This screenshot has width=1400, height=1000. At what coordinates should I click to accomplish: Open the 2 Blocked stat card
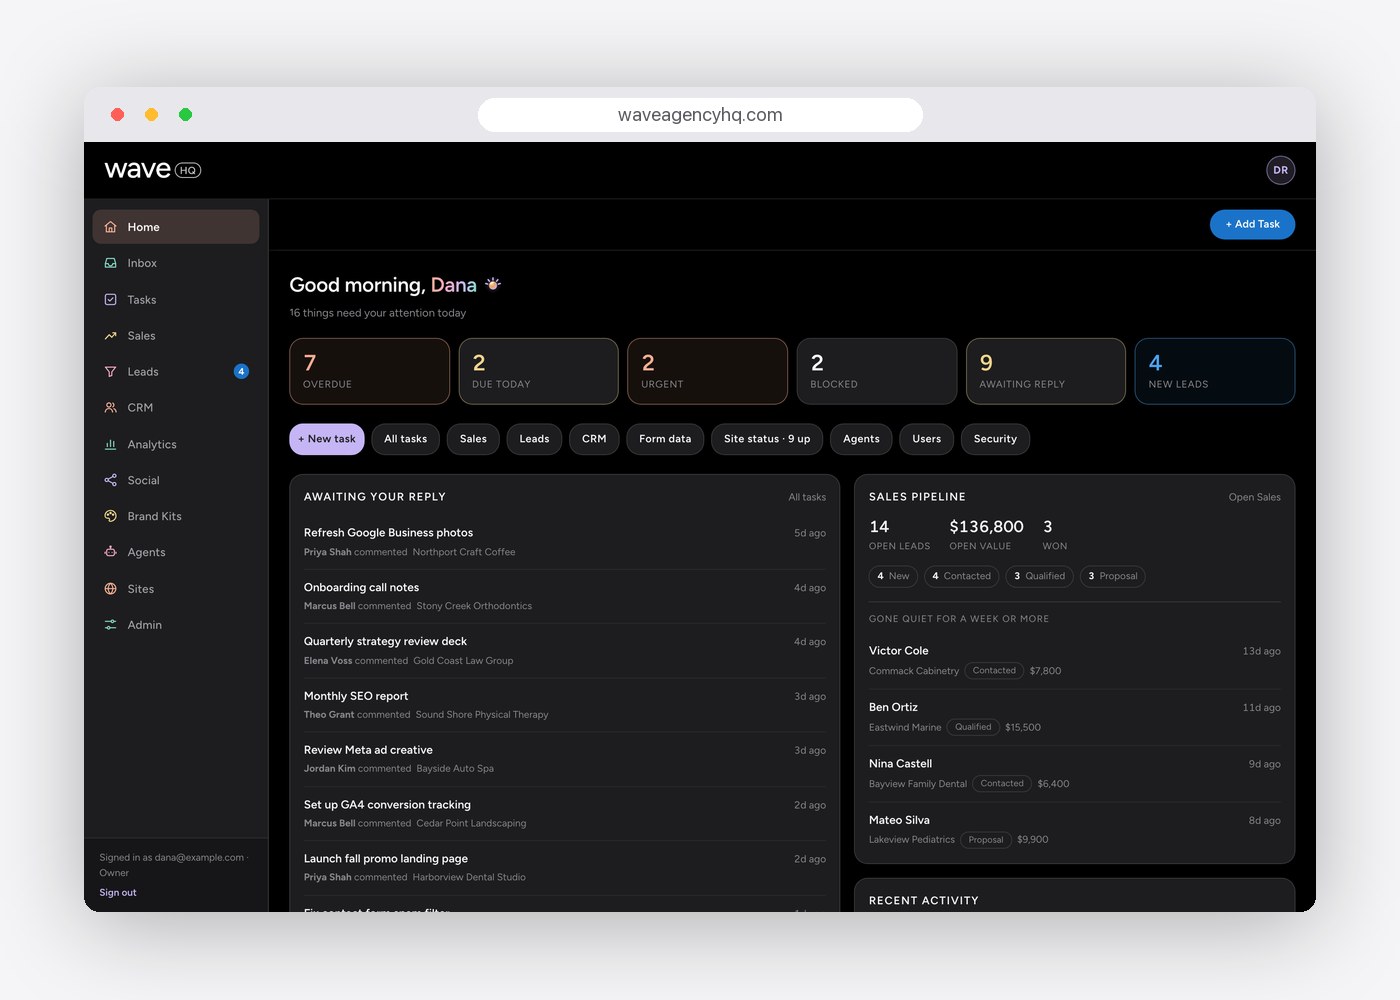[x=877, y=371]
